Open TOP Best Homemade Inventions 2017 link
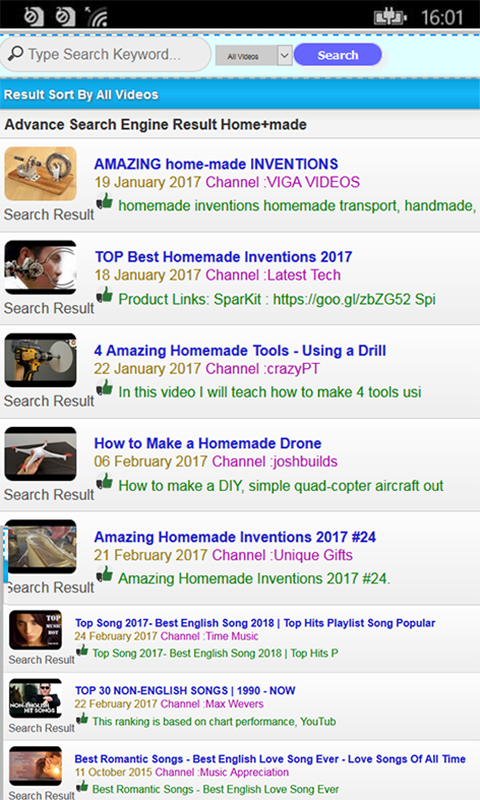The width and height of the screenshot is (480, 800). coord(223,257)
